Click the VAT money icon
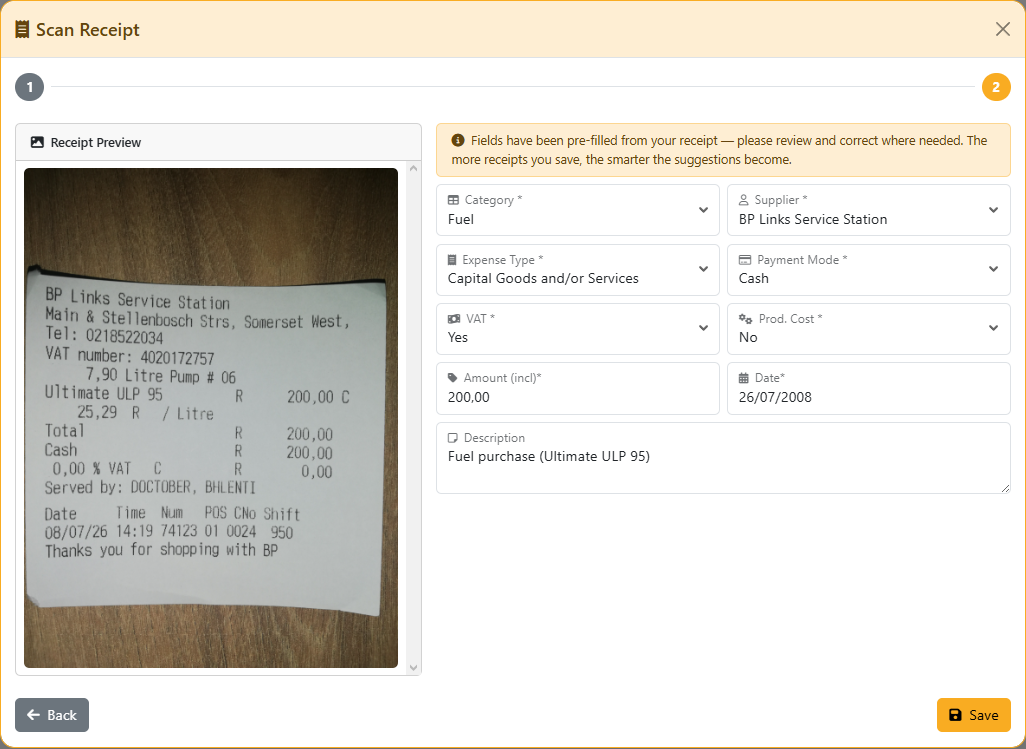Image resolution: width=1026 pixels, height=749 pixels. coord(454,319)
